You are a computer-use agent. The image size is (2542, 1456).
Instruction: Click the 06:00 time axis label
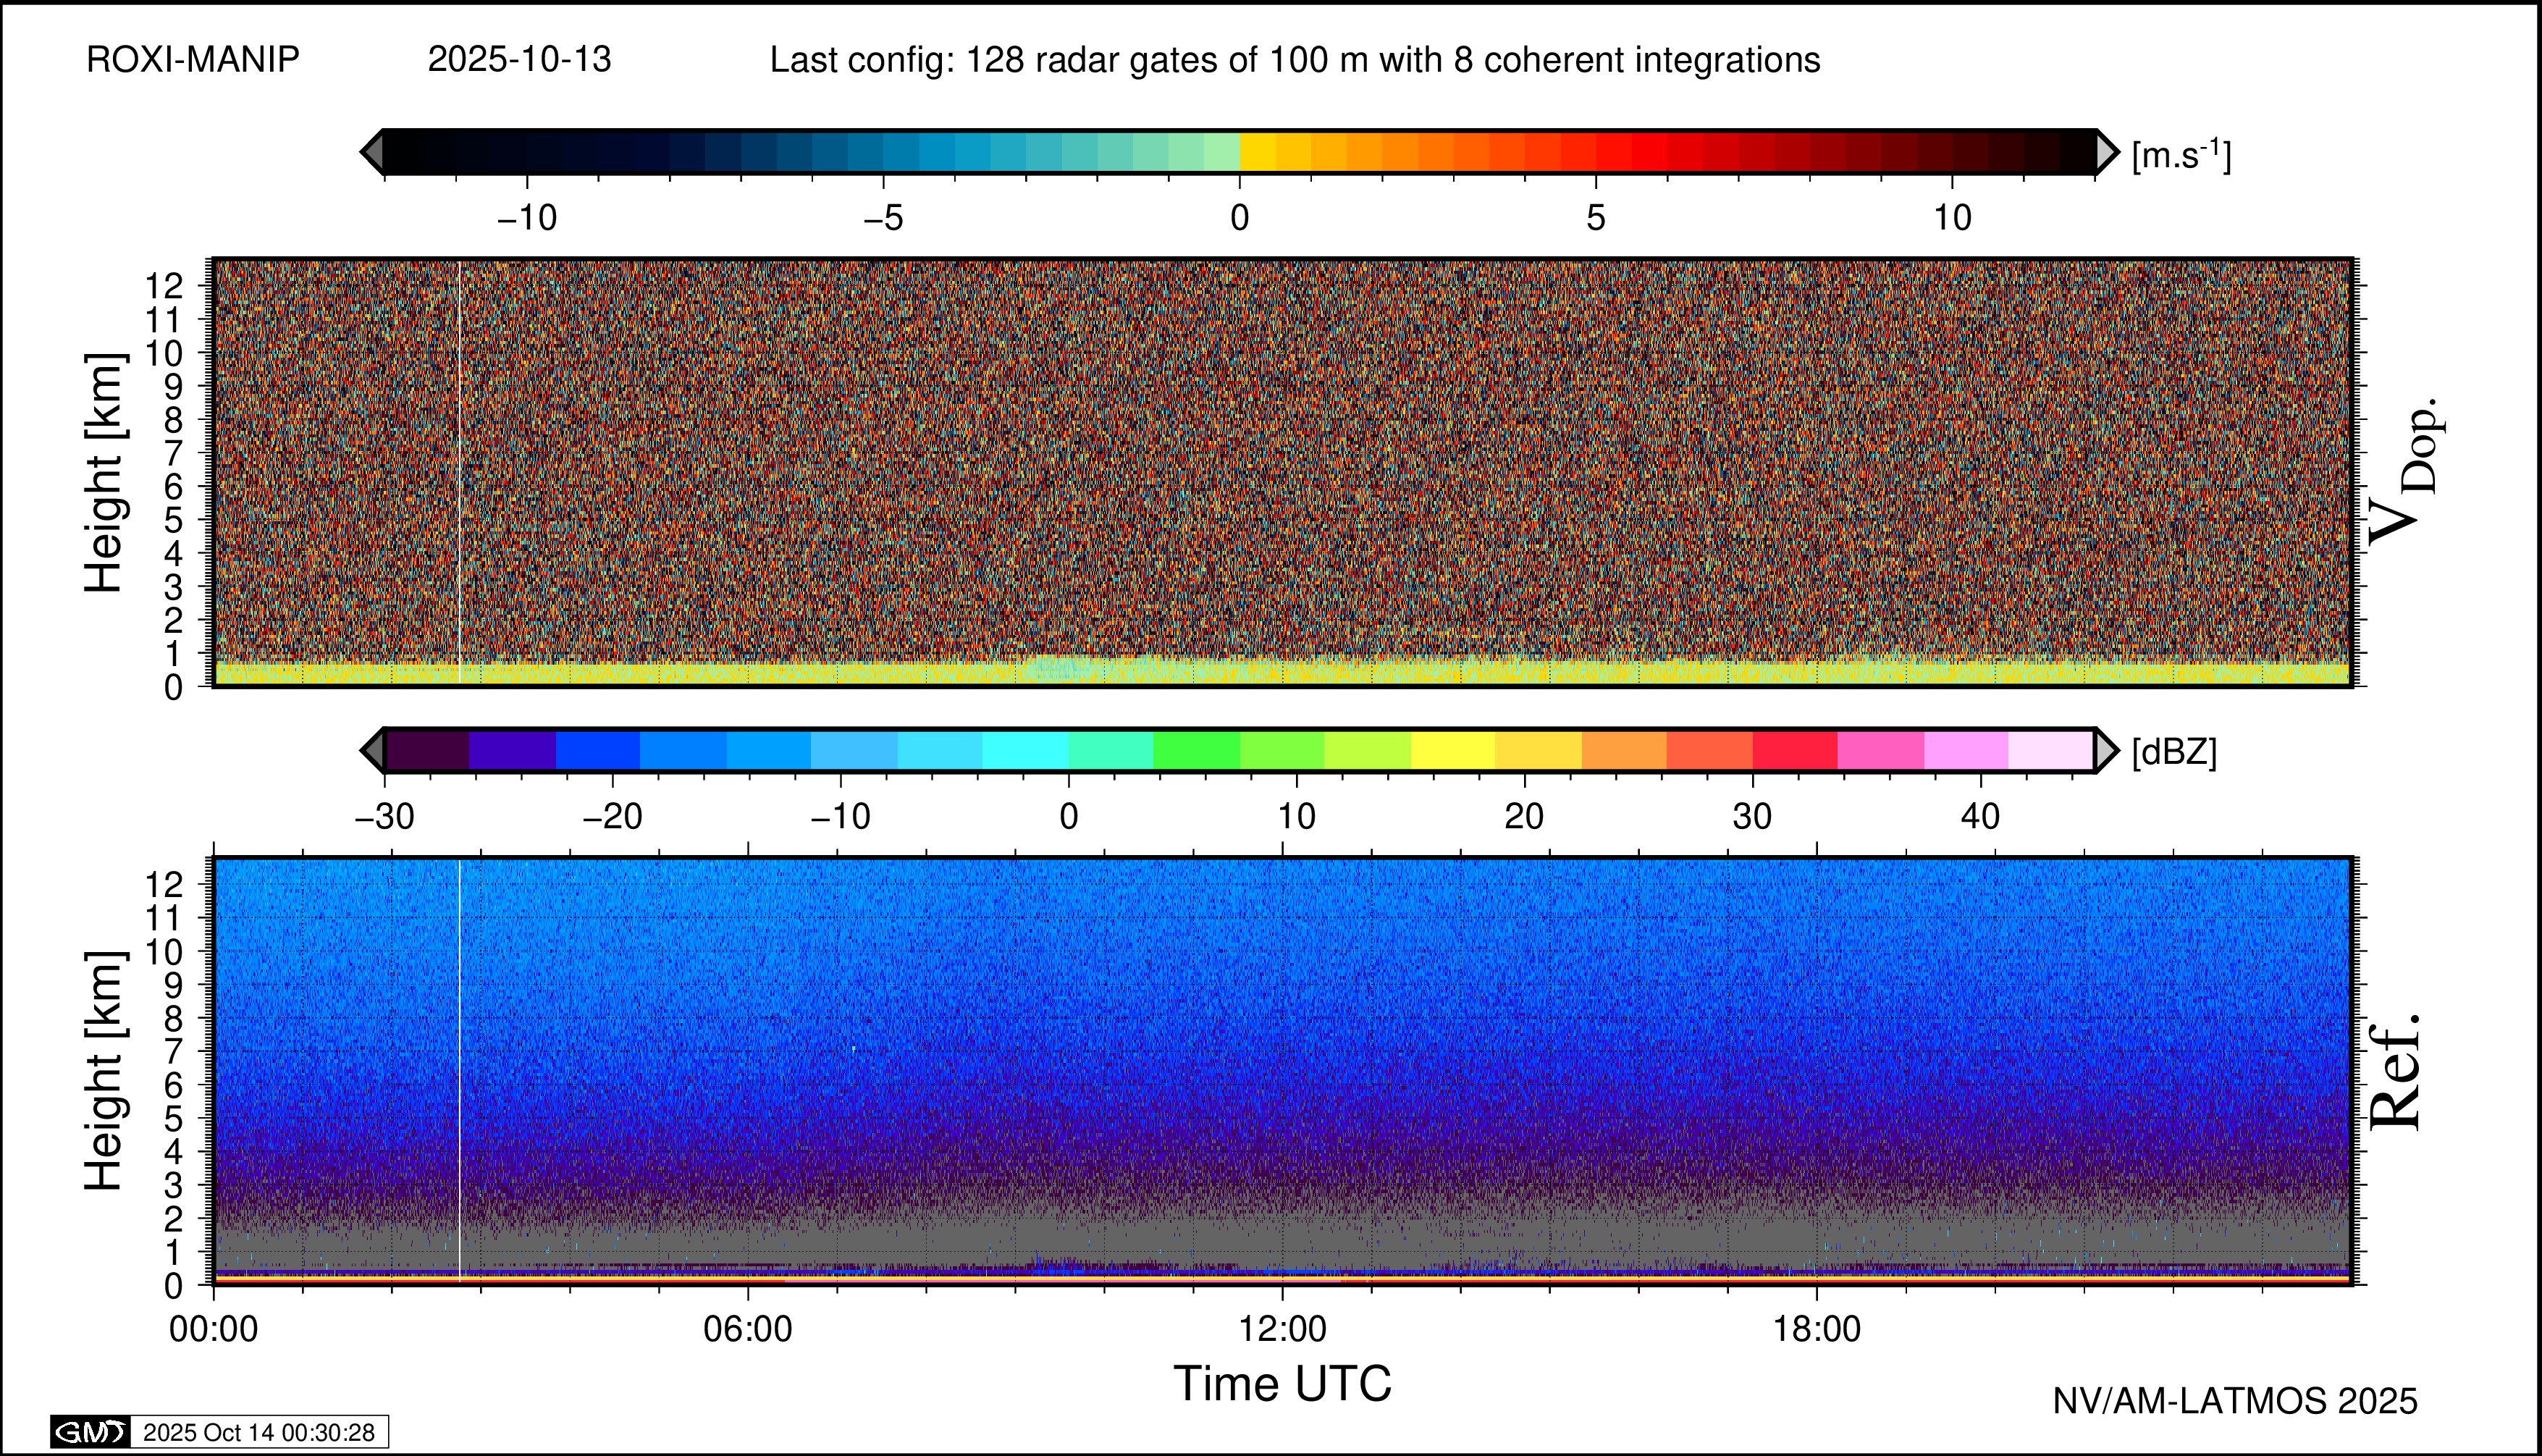pos(748,1329)
